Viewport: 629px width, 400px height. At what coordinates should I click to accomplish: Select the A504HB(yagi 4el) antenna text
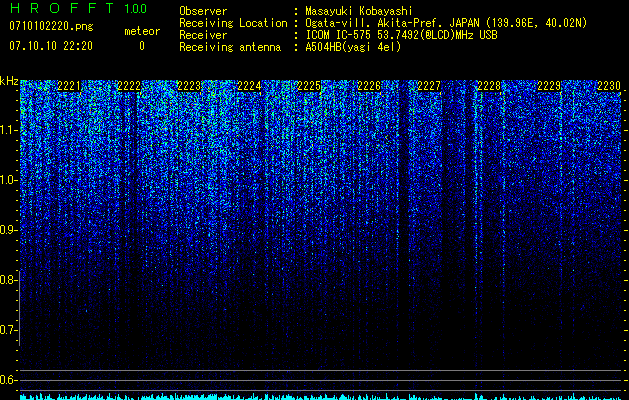point(353,47)
